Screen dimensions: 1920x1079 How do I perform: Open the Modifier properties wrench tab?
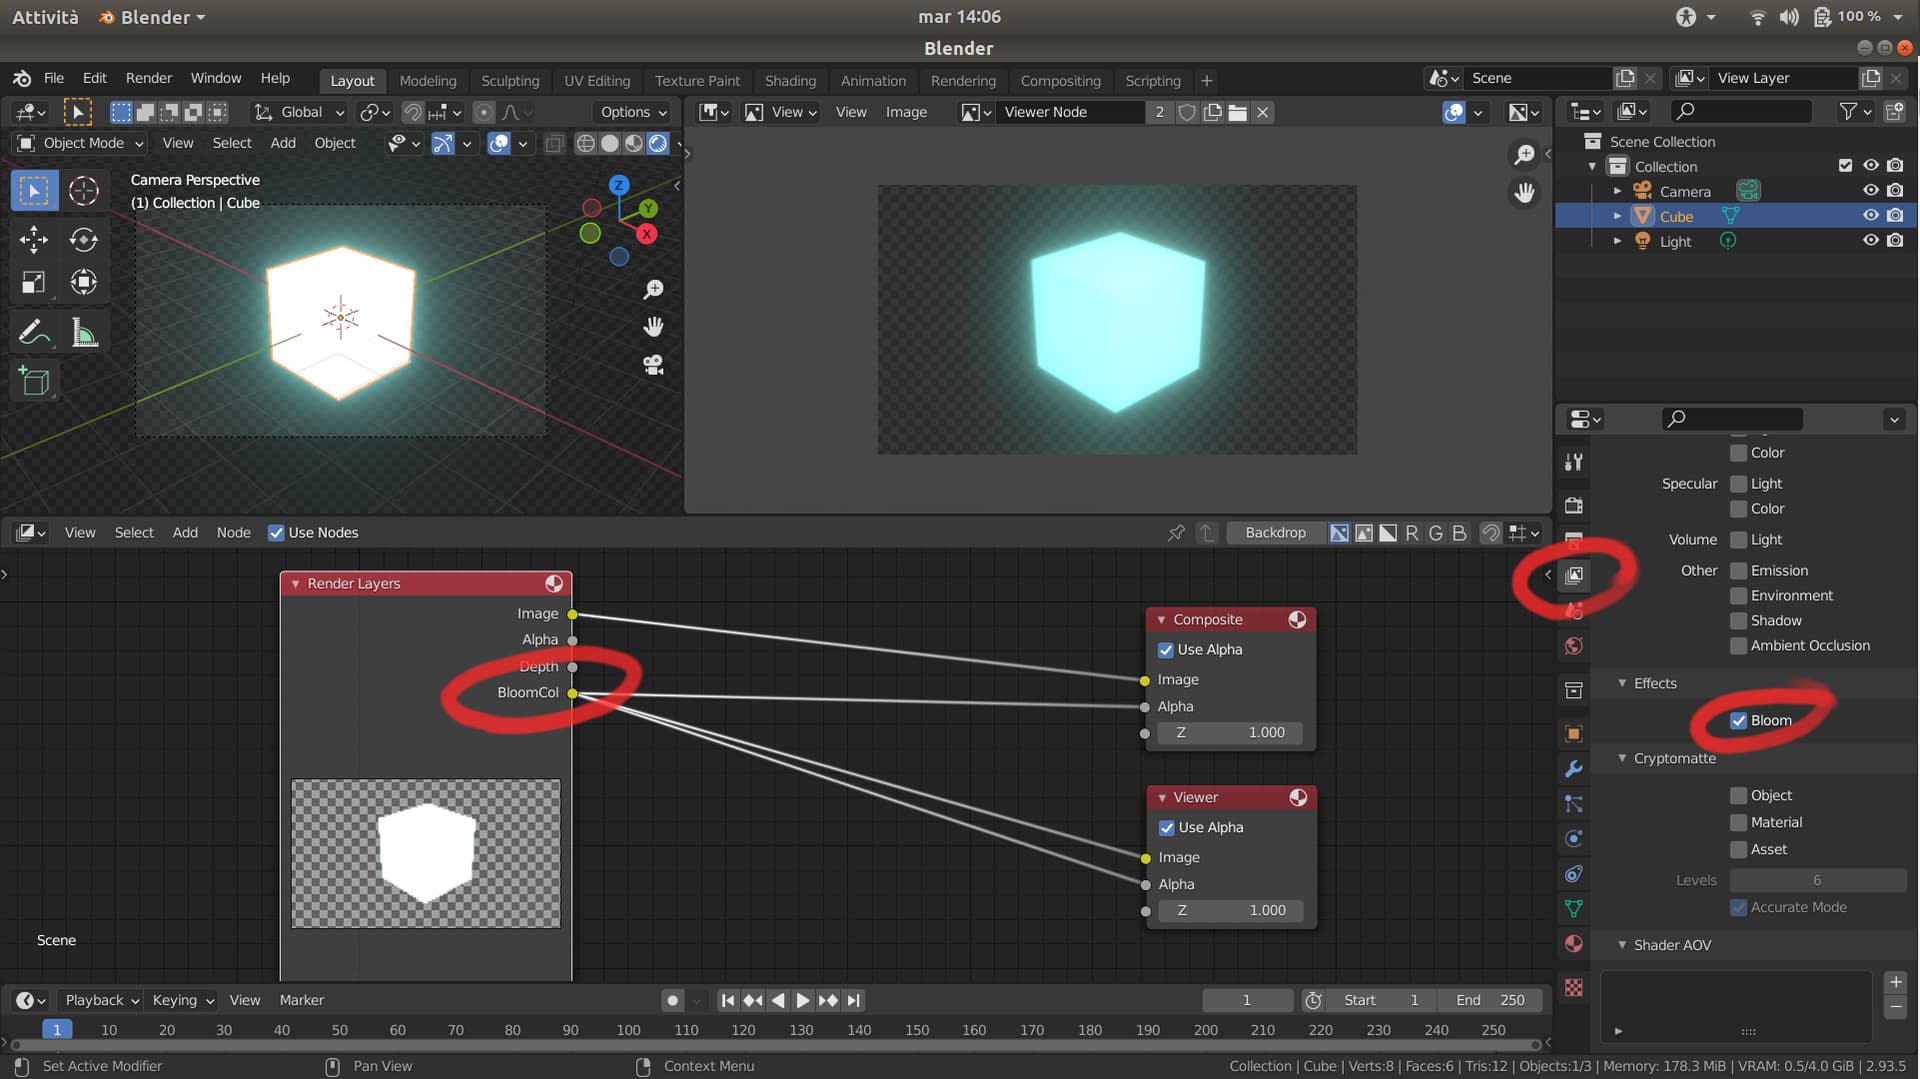[1574, 768]
